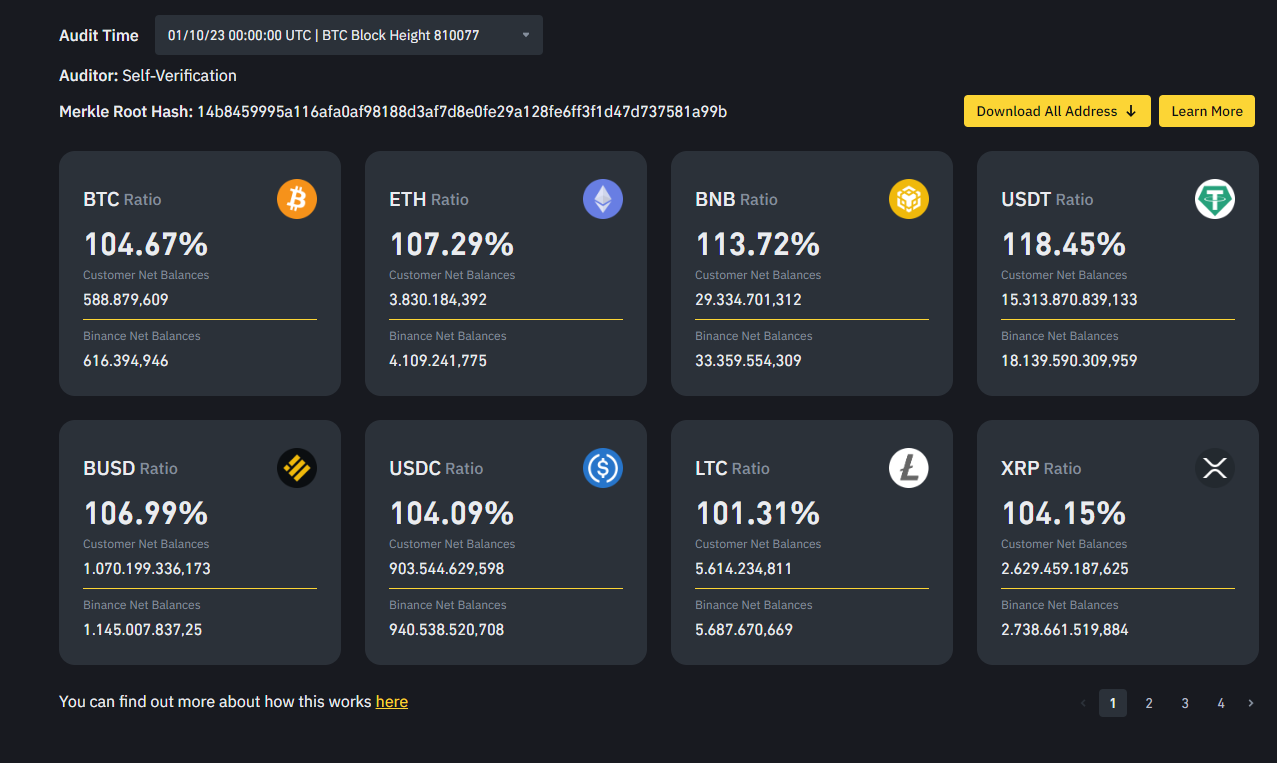Image resolution: width=1277 pixels, height=763 pixels.
Task: Go to page 2
Action: tap(1149, 703)
